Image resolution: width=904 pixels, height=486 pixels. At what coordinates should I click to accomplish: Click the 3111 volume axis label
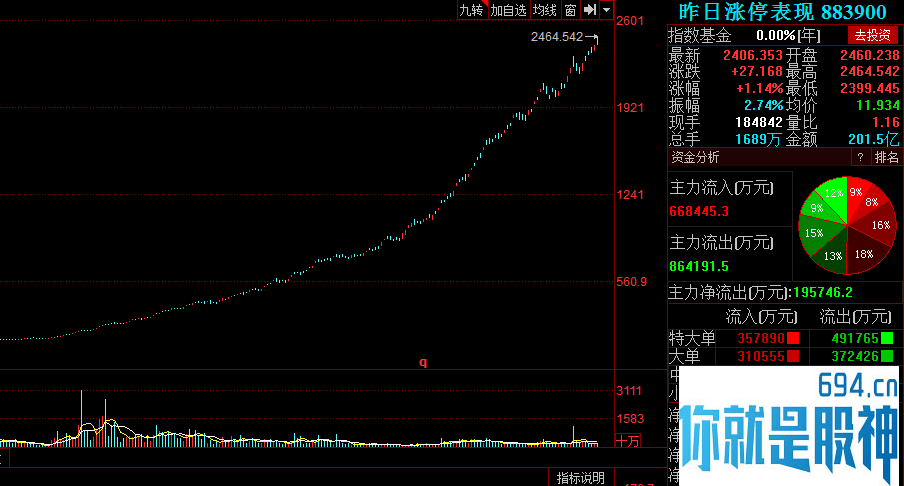(629, 391)
